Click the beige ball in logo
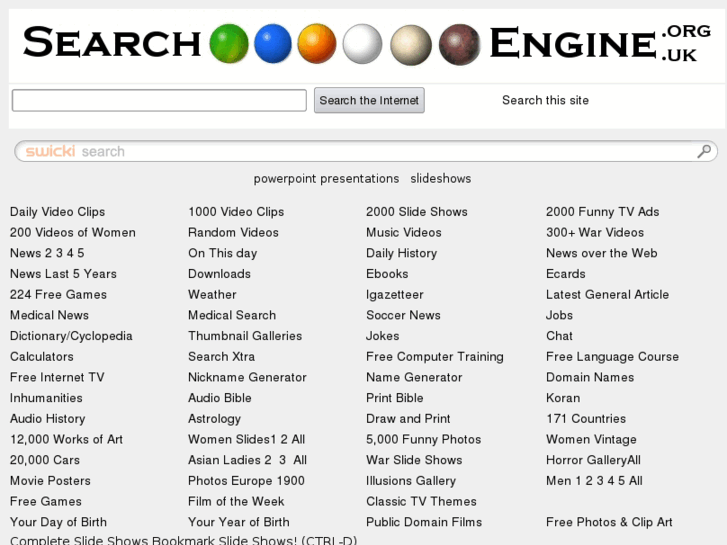 pyautogui.click(x=411, y=45)
